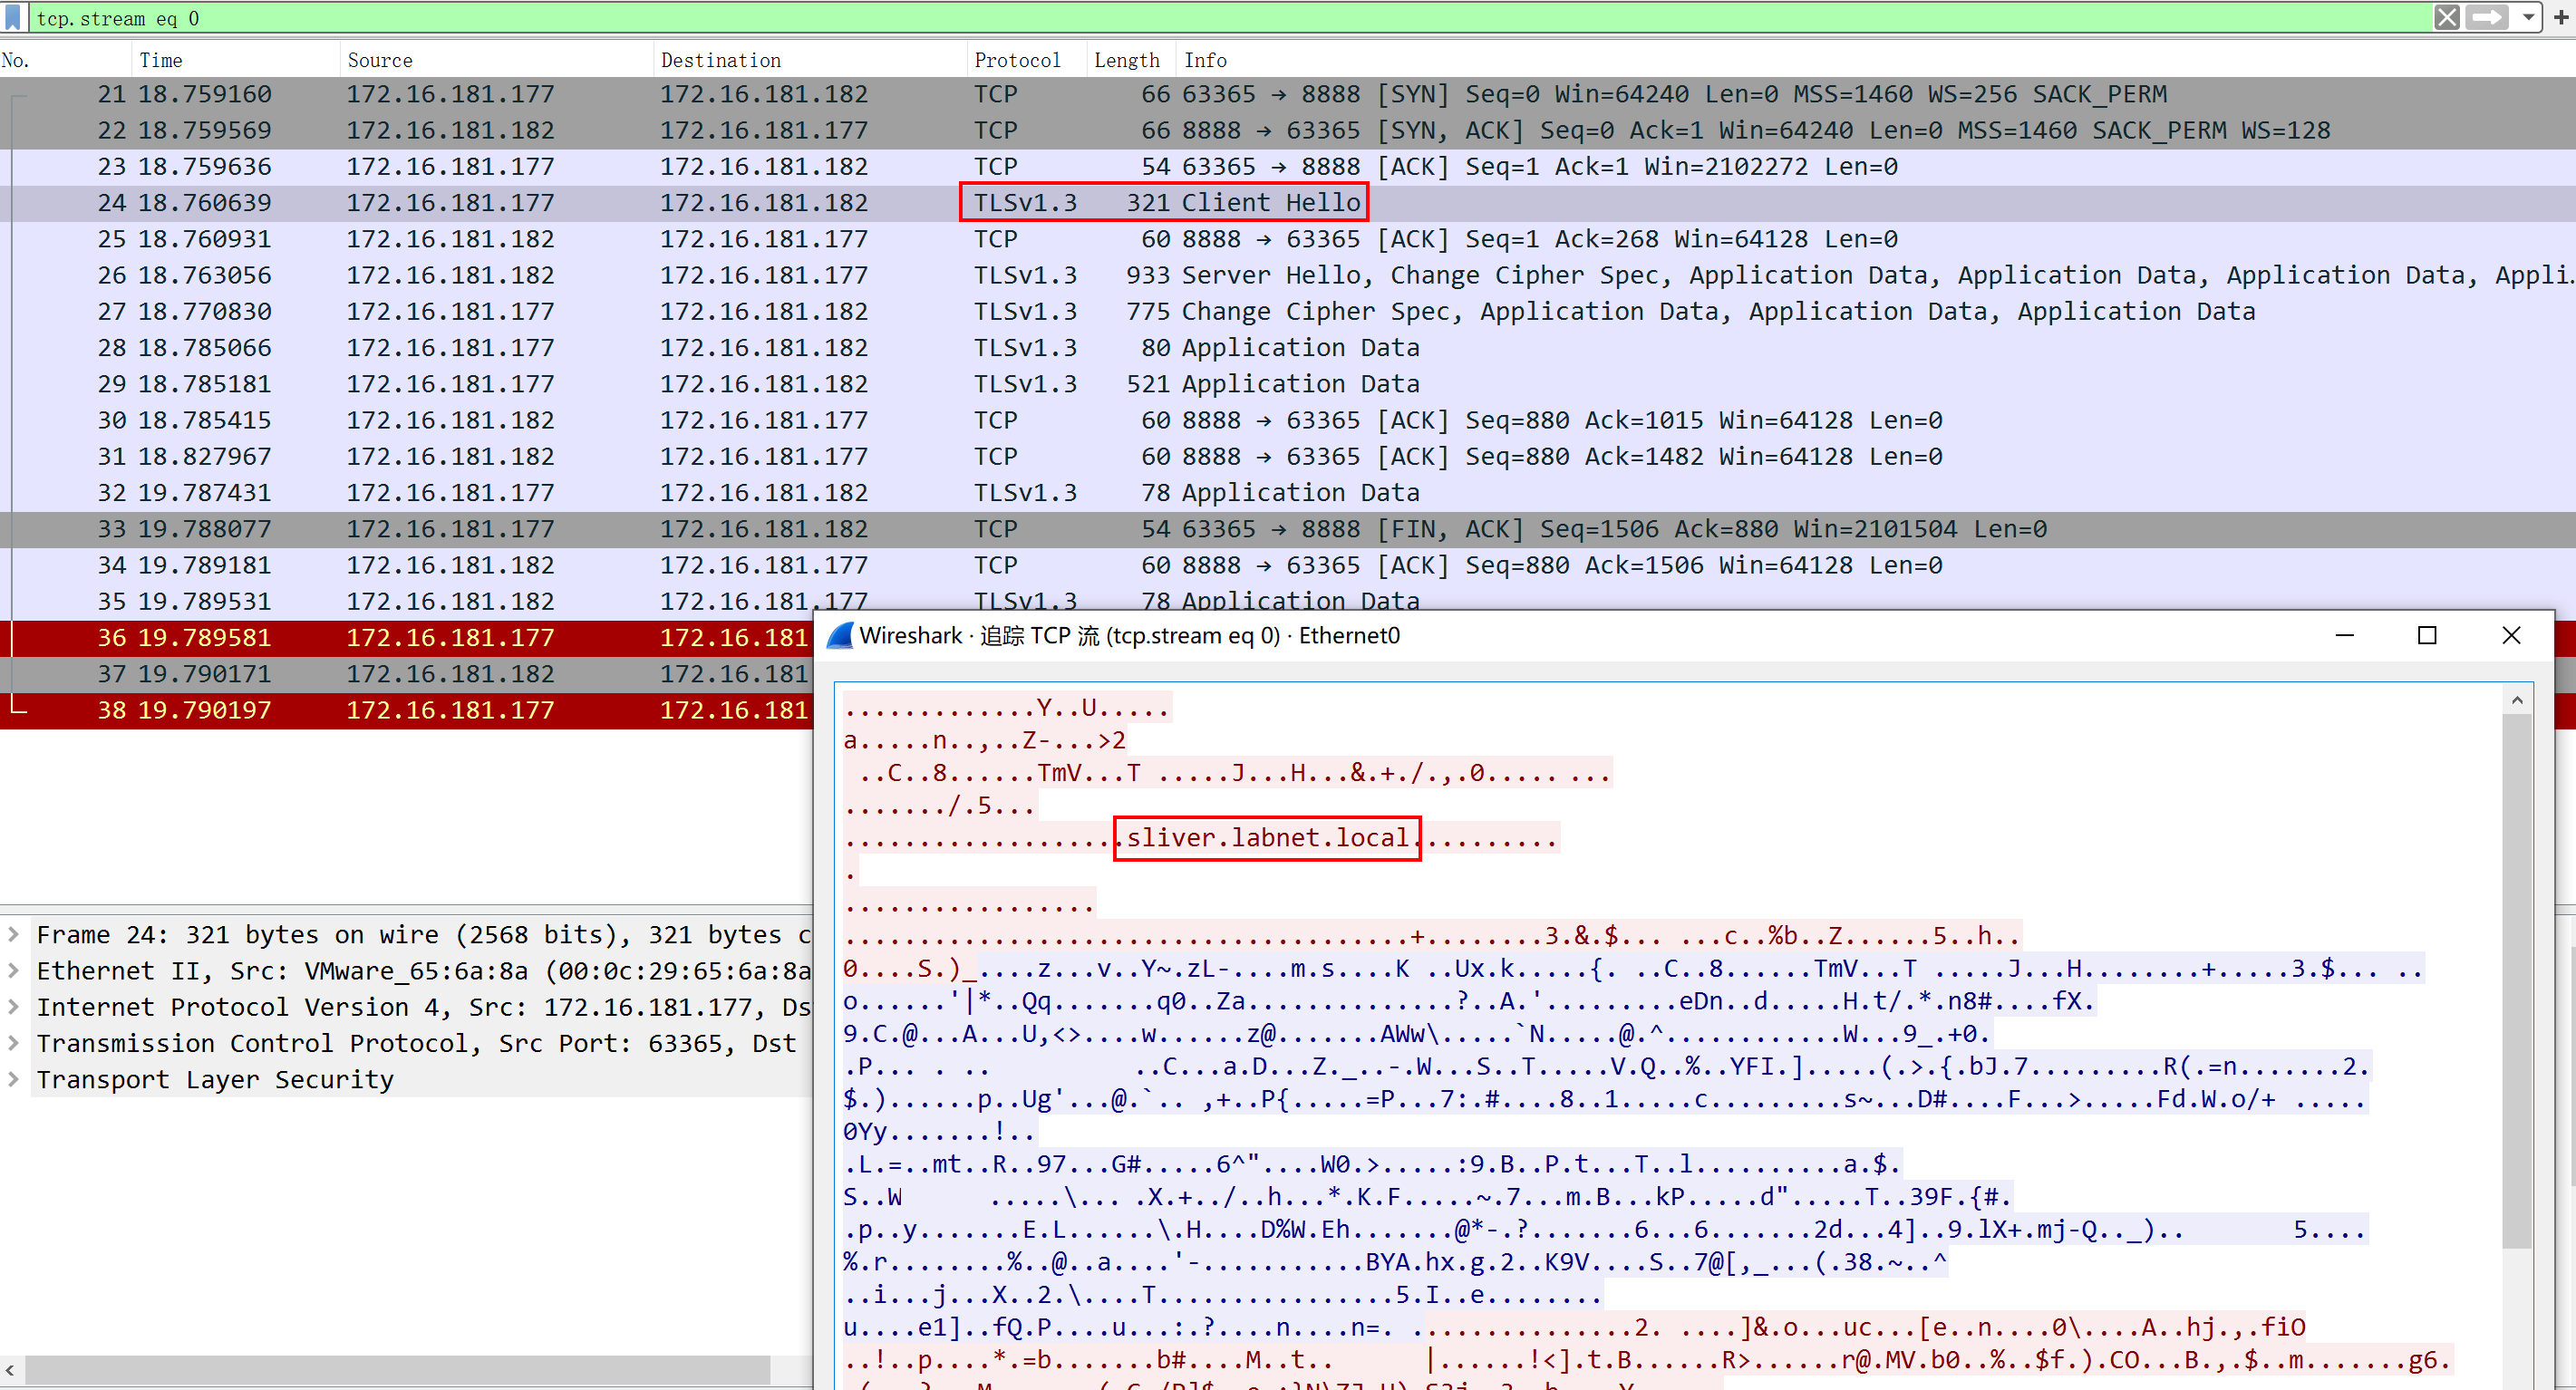Close the Follow TCP Stream window
Screen dimensions: 2576x1390
2511,635
